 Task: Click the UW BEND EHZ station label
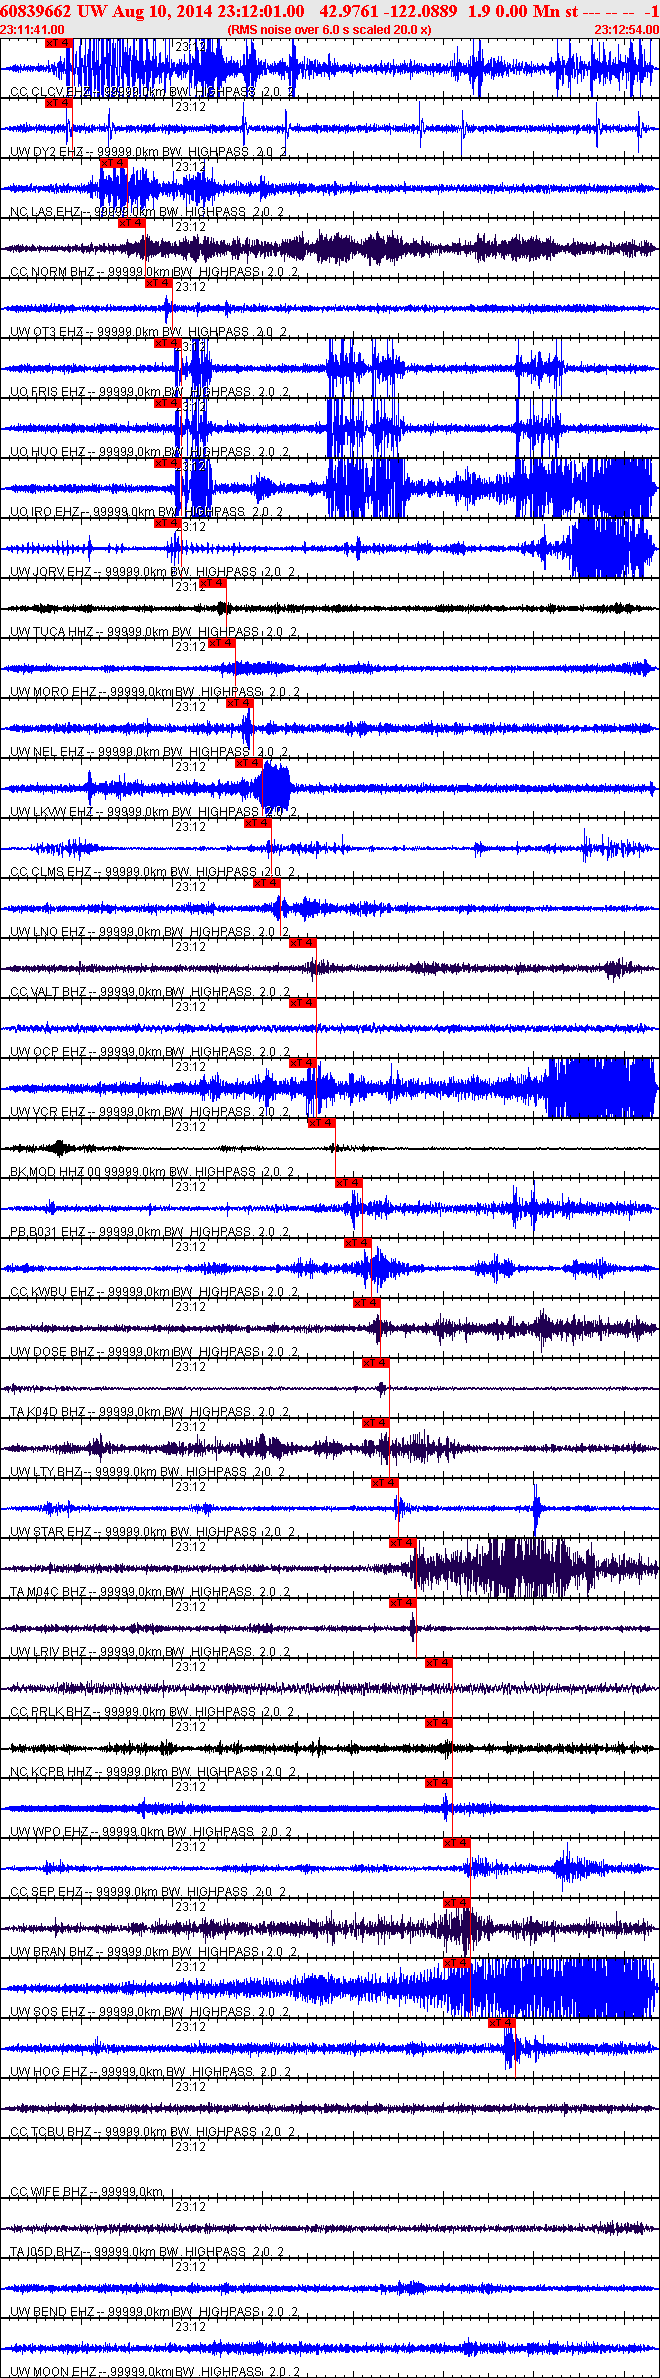51,2312
